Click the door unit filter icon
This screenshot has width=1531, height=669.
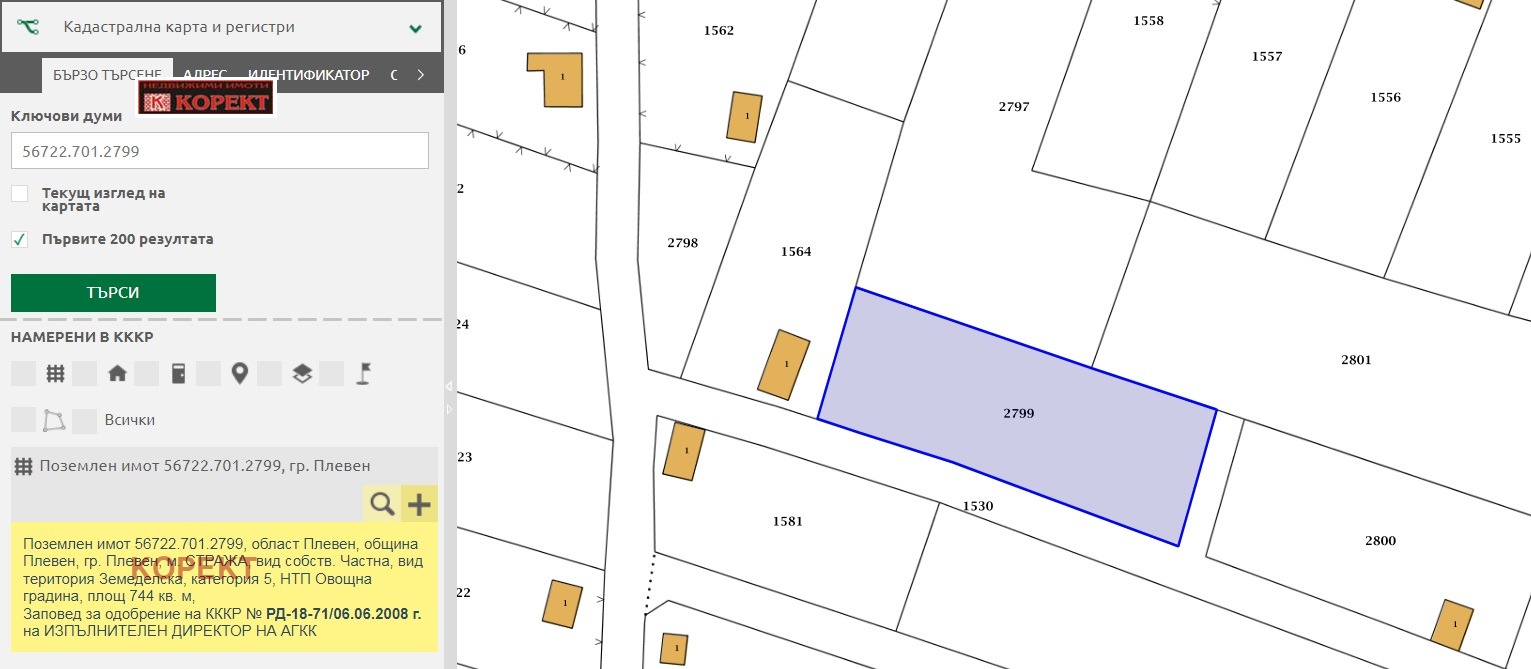click(178, 374)
